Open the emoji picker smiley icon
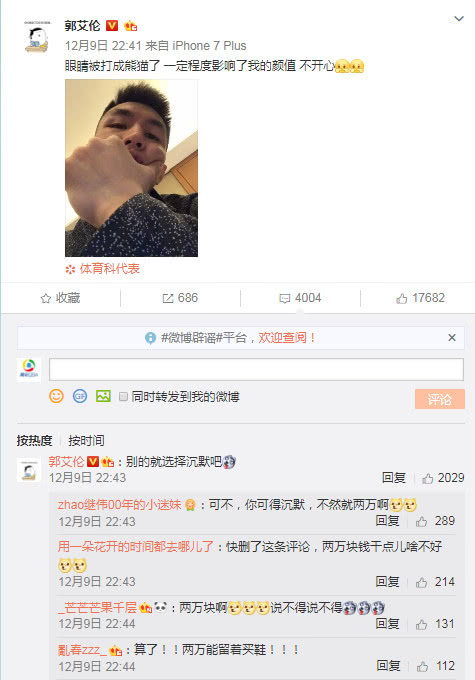475x680 pixels. 56,396
